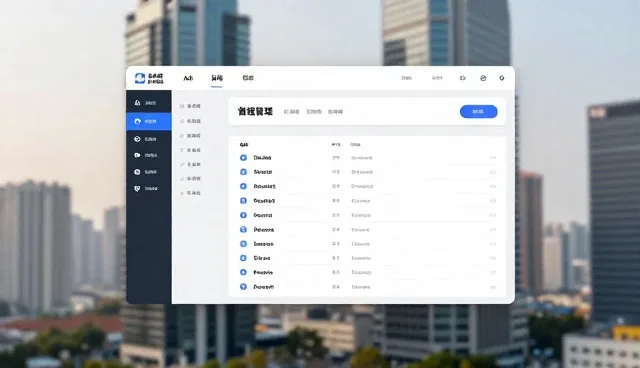Click the blue pill button in the title card
Image resolution: width=640 pixels, height=368 pixels.
point(478,112)
